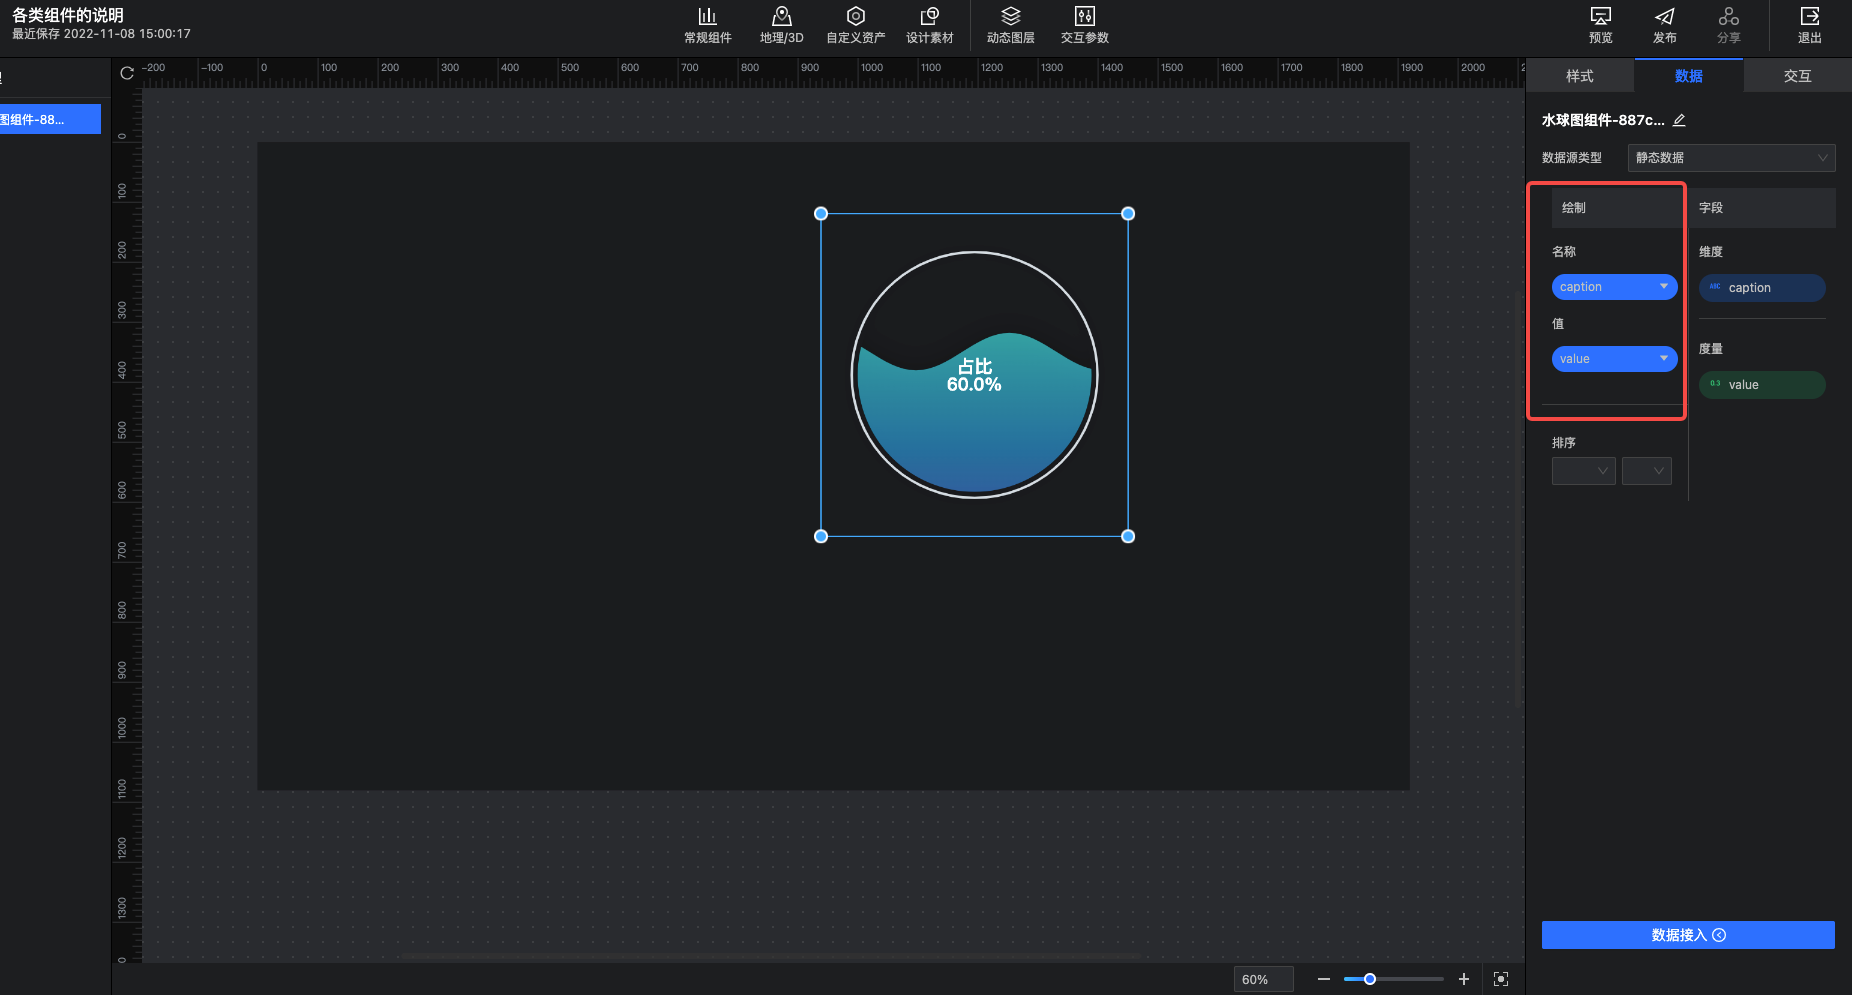The height and width of the screenshot is (995, 1852).
Task: Open the caption dropdown under 名称
Action: pos(1614,287)
